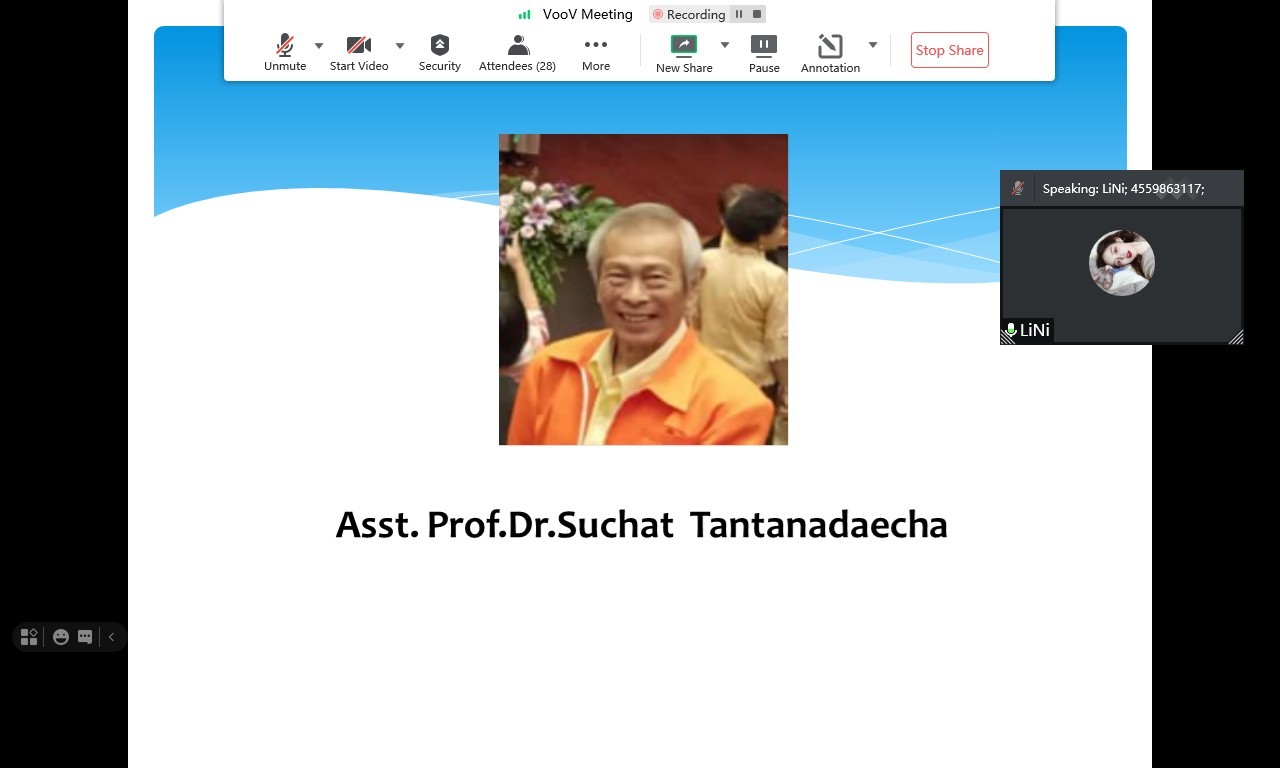This screenshot has height=768, width=1280.
Task: Click the slide's presenter photo
Action: tap(643, 289)
